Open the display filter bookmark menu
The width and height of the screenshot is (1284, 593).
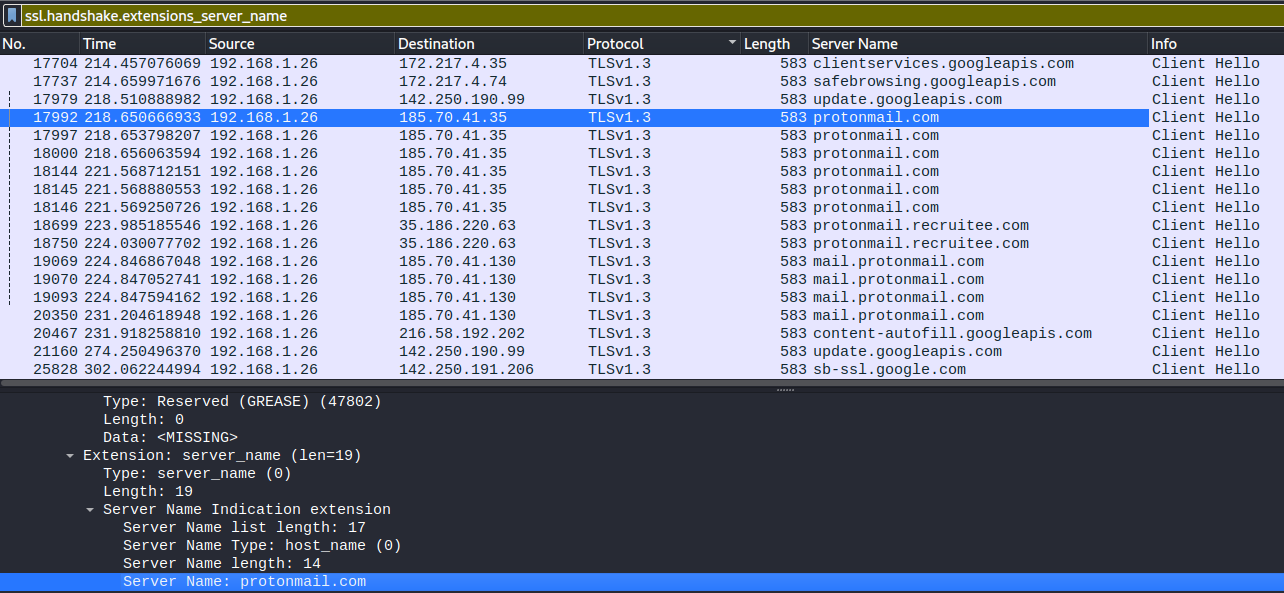pos(12,16)
